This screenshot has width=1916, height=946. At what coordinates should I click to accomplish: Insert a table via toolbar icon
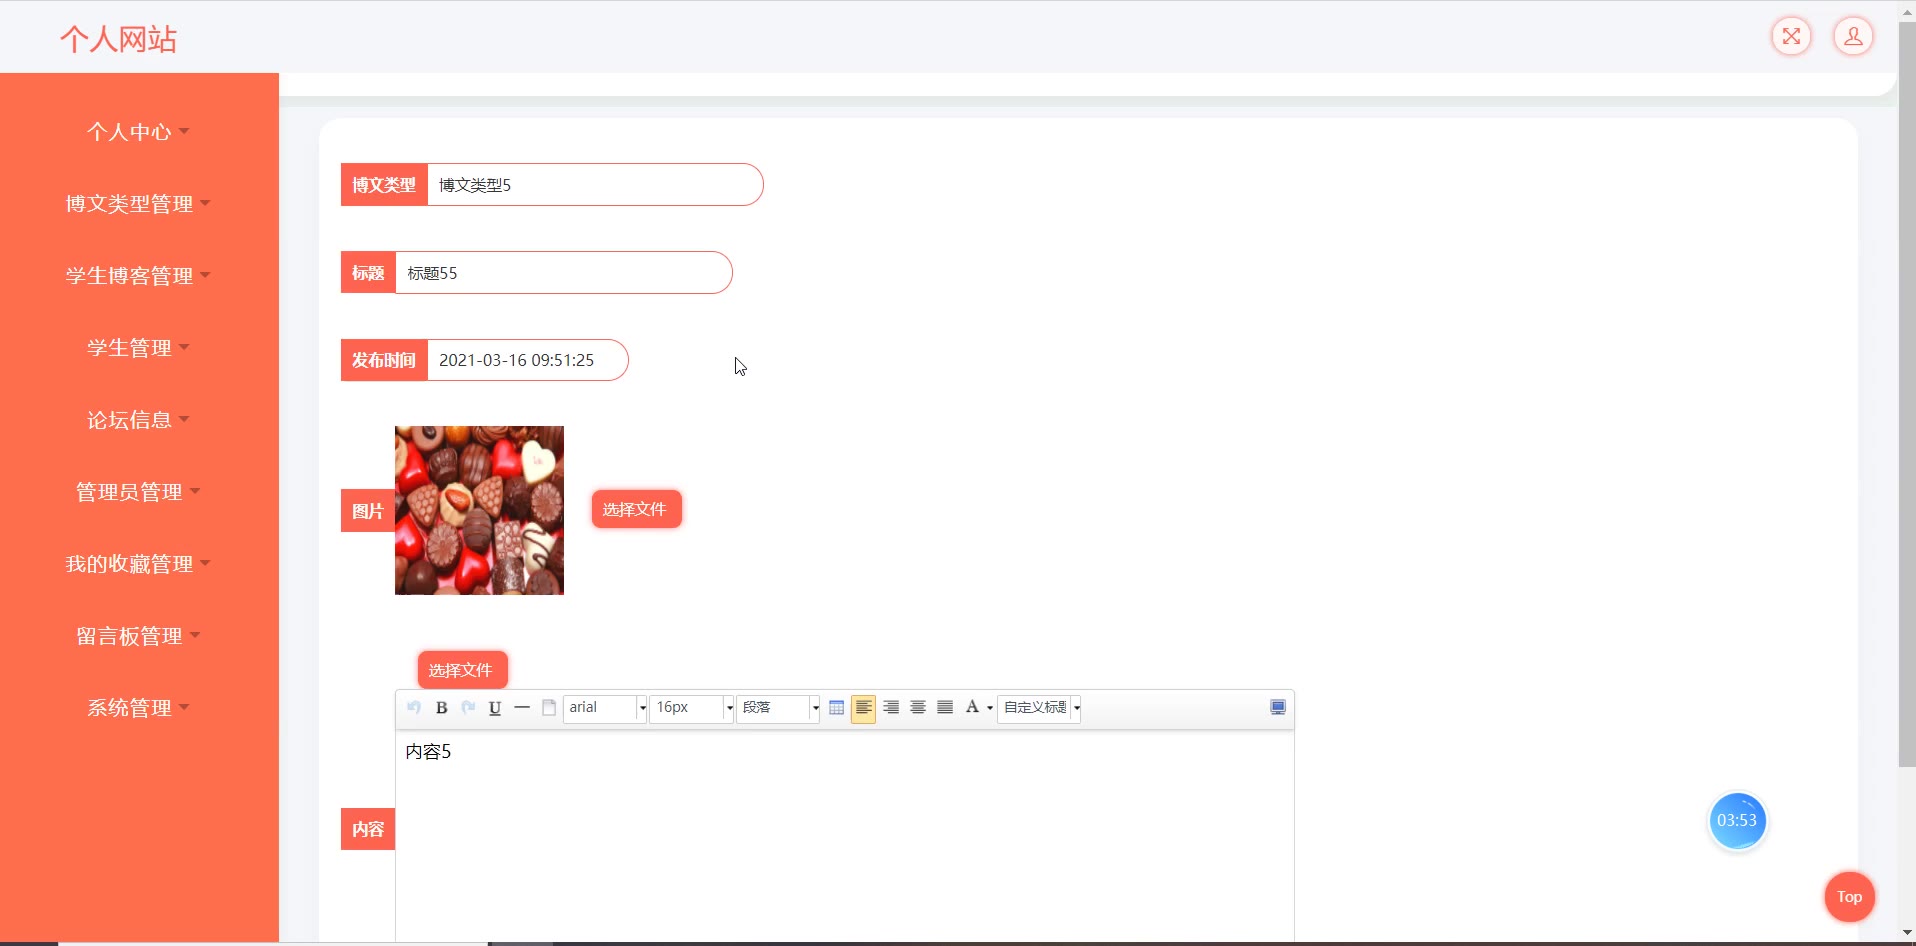[x=837, y=708]
